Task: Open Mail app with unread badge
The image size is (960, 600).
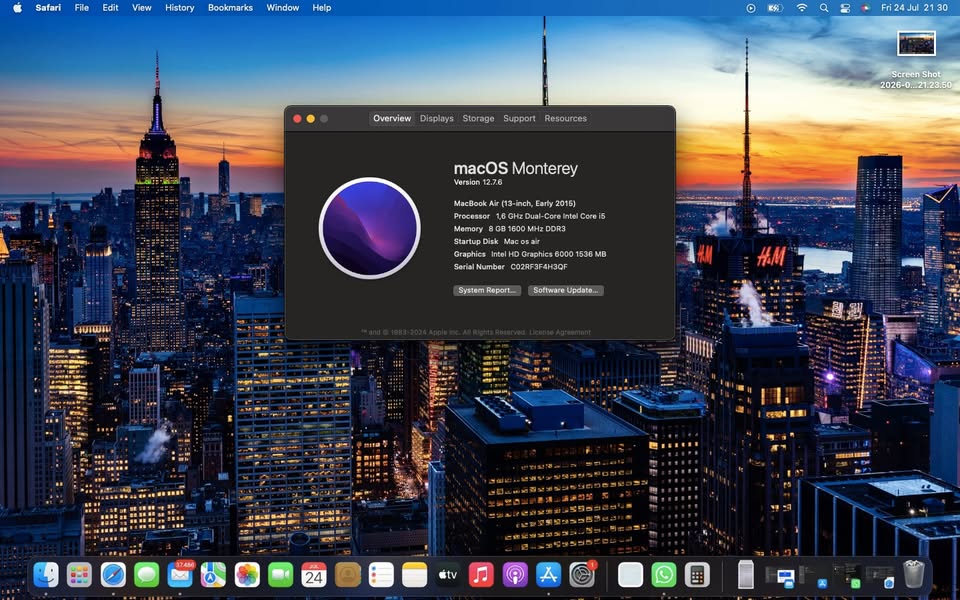Action: (x=180, y=575)
